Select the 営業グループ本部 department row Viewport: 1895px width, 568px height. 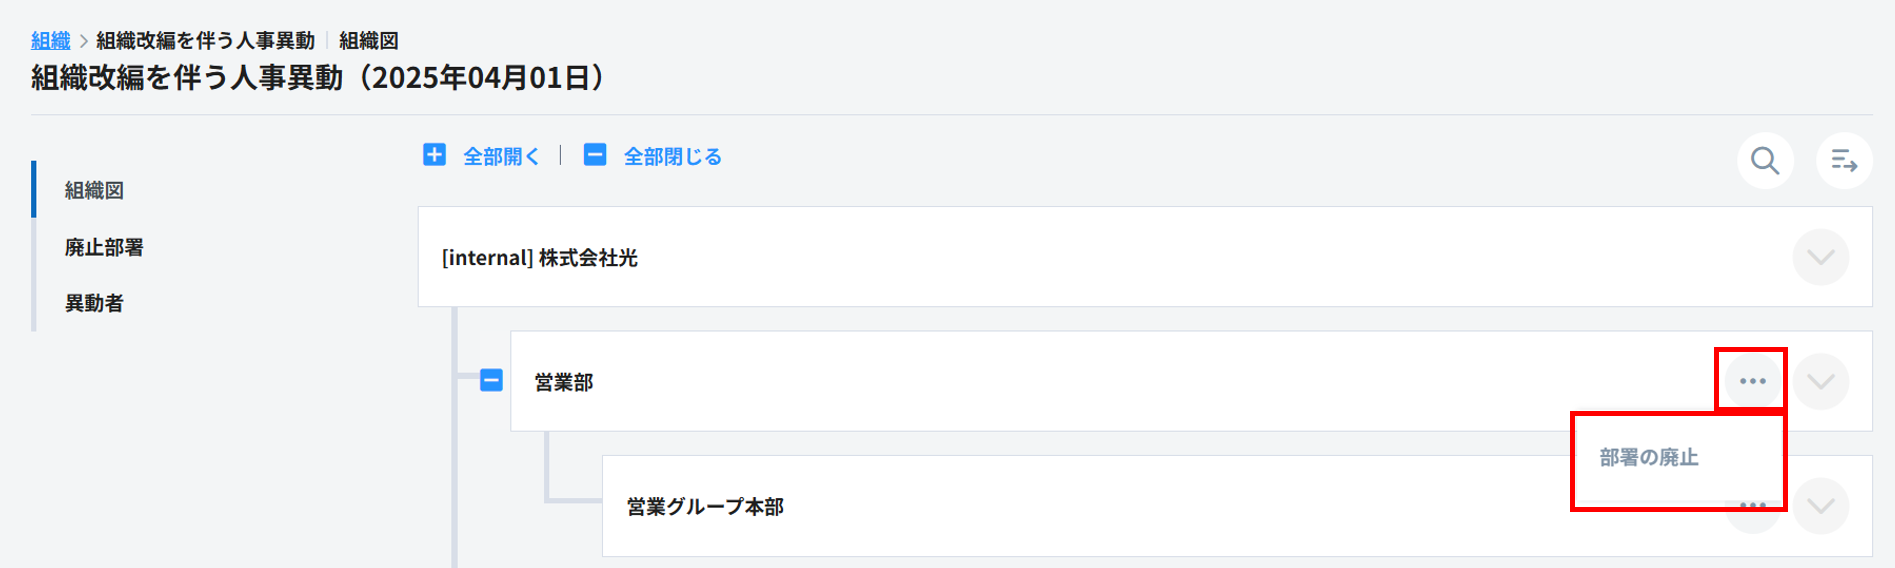1000,506
